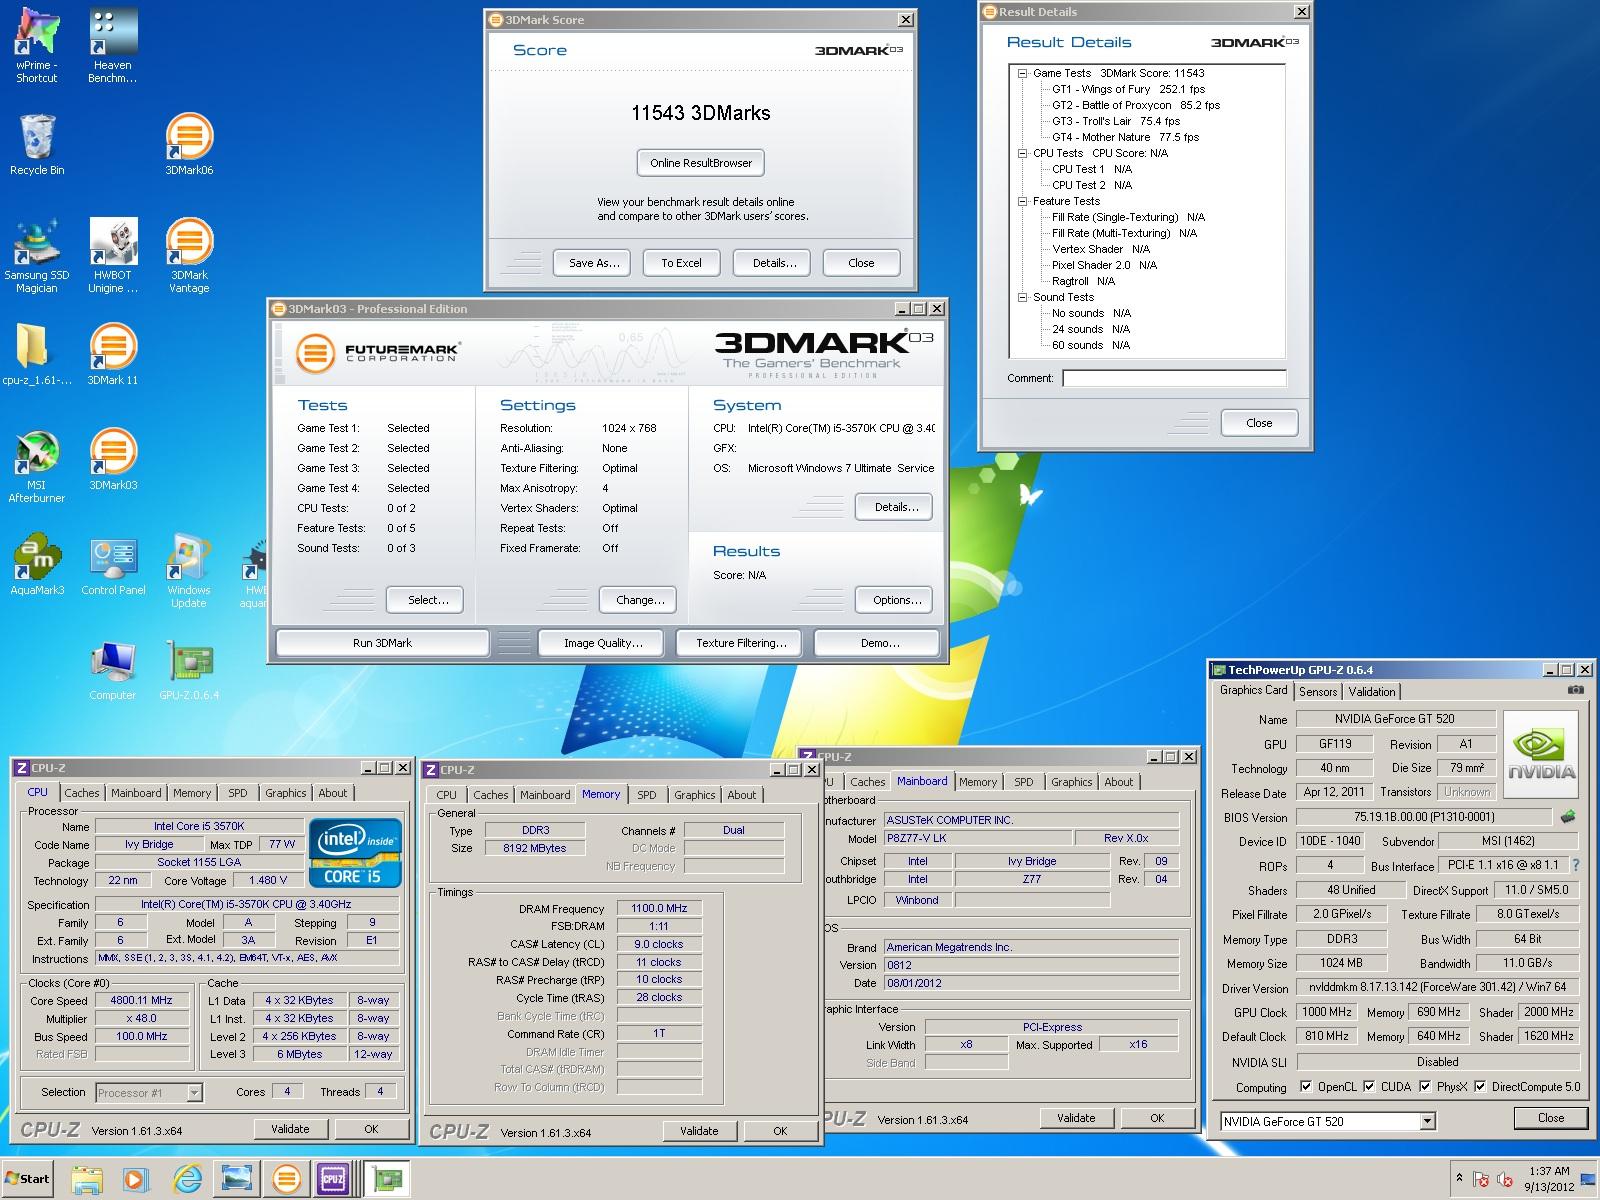Select GT4 - Mother Nature result row

click(1125, 137)
